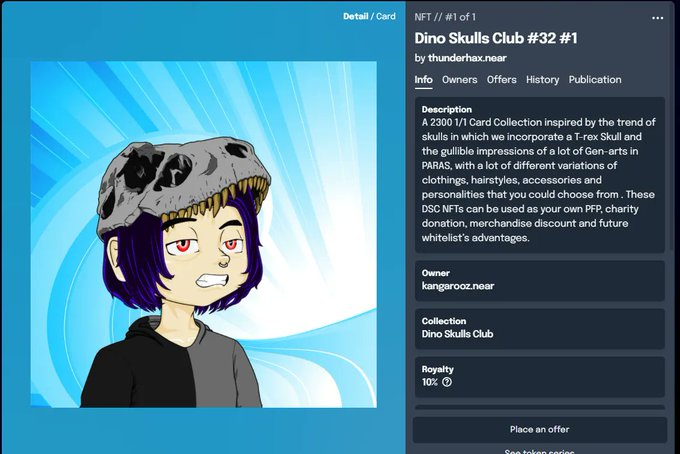Open the Owners tab
Image resolution: width=680 pixels, height=454 pixels.
pyautogui.click(x=459, y=80)
